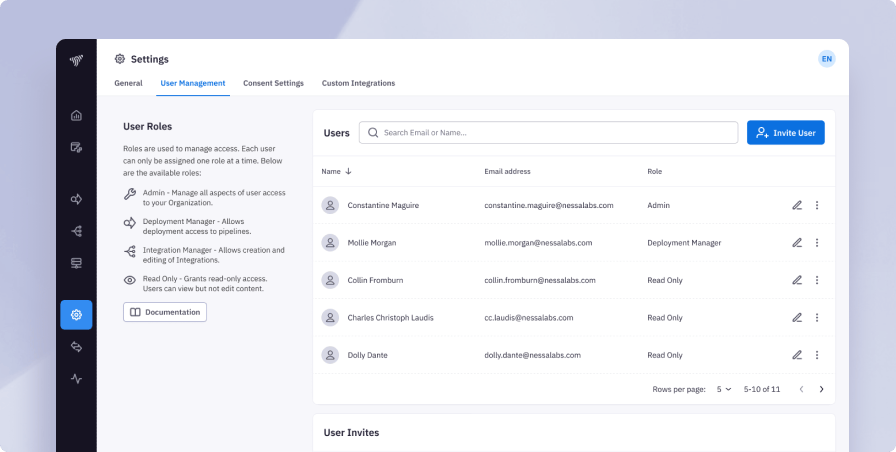Go to the previous page of users
The width and height of the screenshot is (896, 452).
[801, 389]
